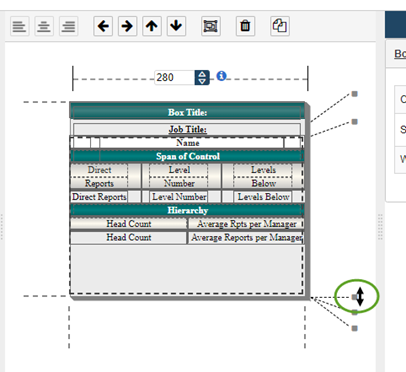Select the Level Number value field
The image size is (406, 372).
pos(179,197)
